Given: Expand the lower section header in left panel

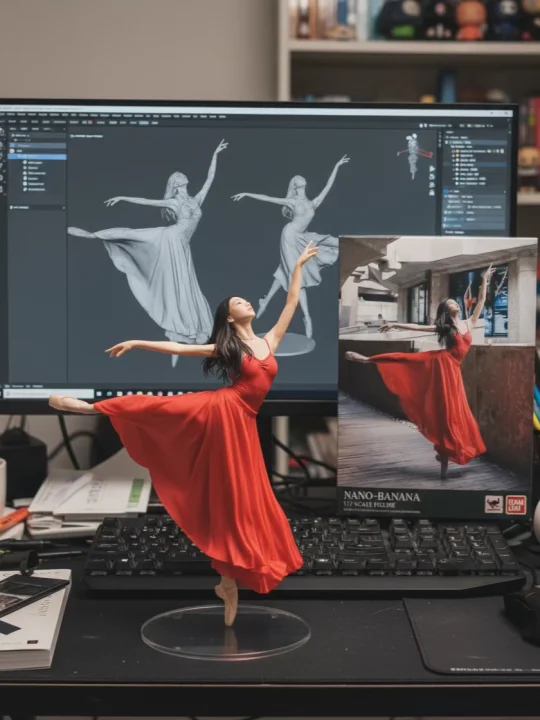Looking at the screenshot, I should (37, 208).
